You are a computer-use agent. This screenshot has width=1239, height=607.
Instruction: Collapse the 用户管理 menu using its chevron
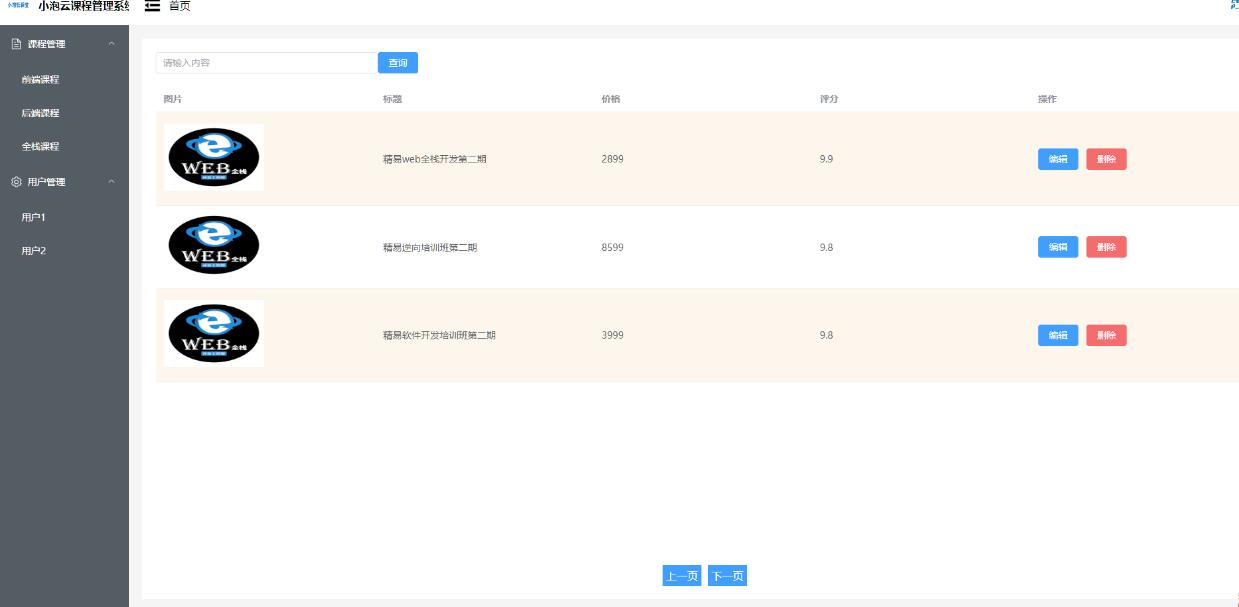111,182
